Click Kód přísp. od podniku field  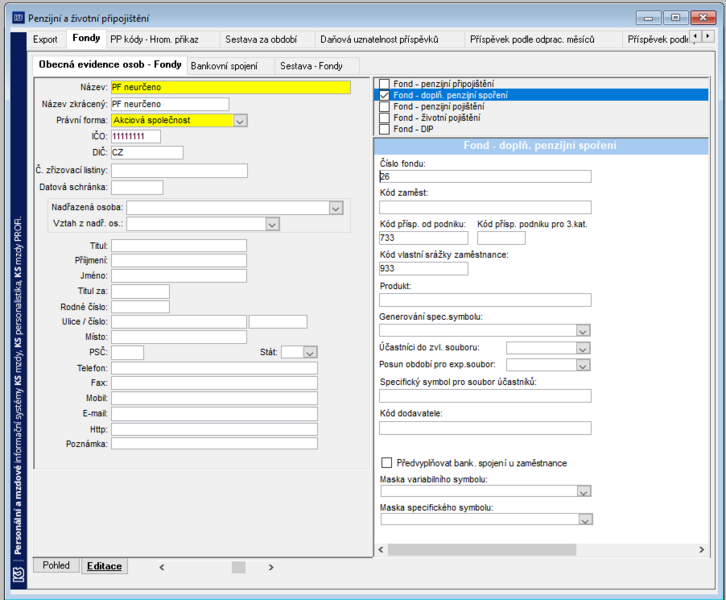point(423,238)
